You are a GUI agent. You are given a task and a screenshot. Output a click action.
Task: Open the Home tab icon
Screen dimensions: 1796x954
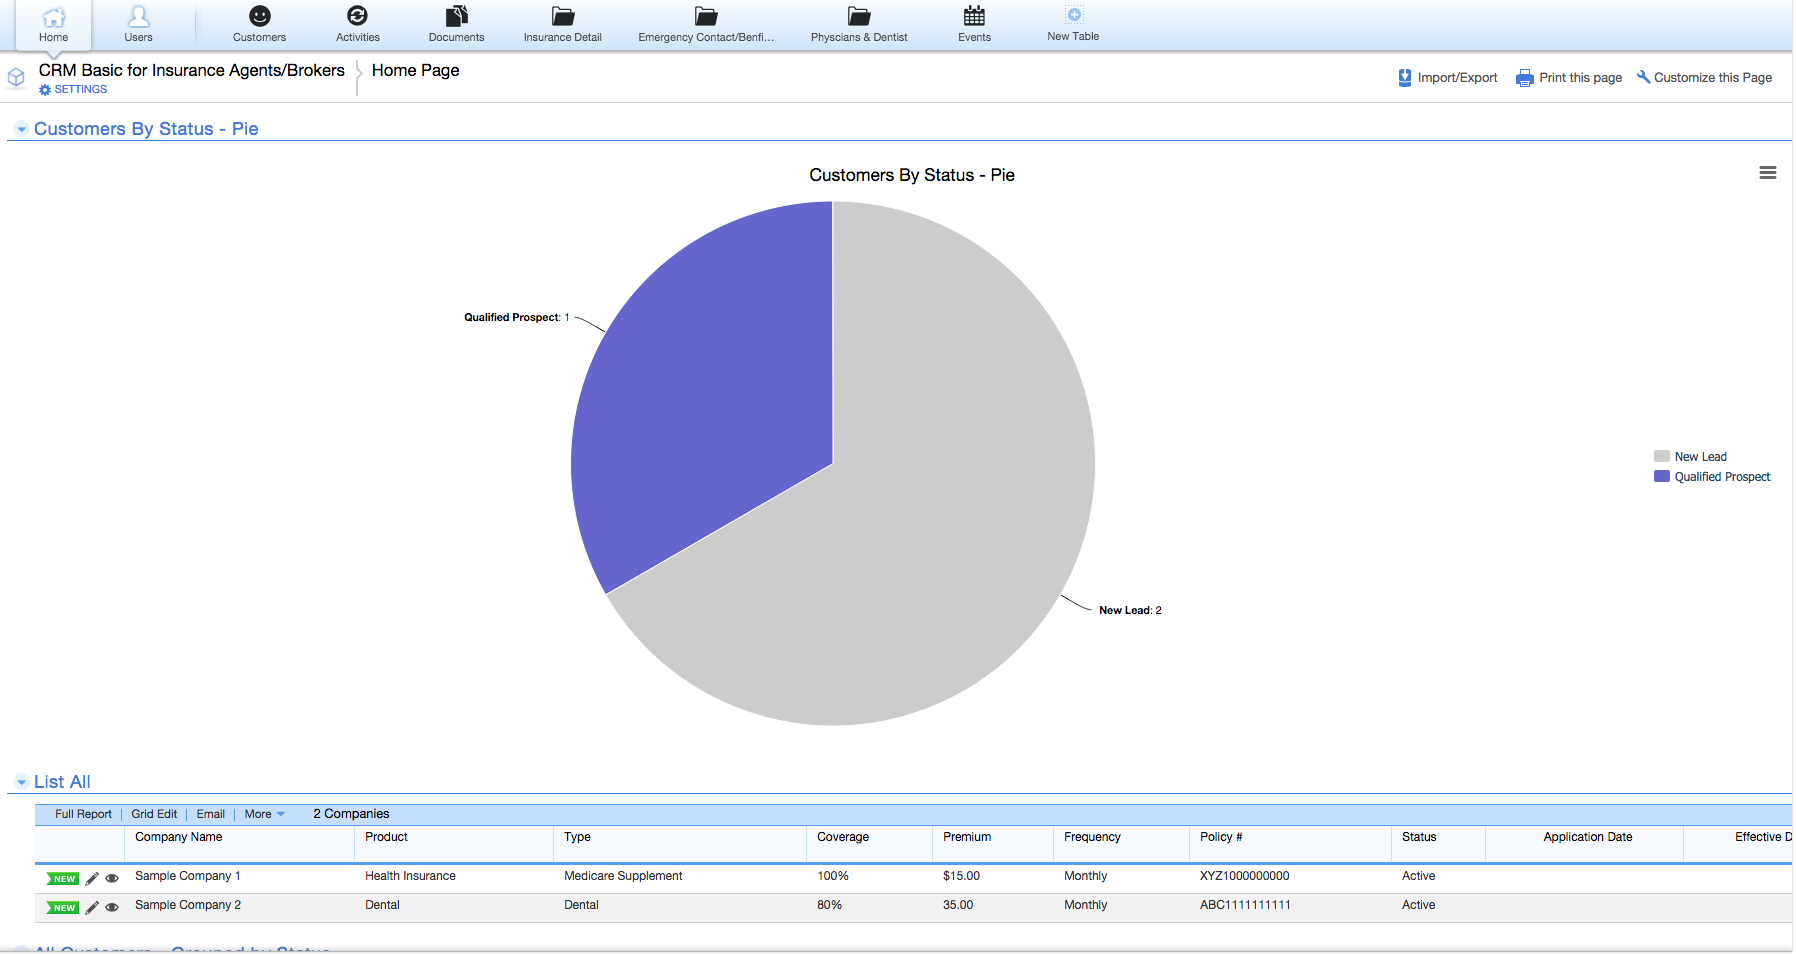54,17
